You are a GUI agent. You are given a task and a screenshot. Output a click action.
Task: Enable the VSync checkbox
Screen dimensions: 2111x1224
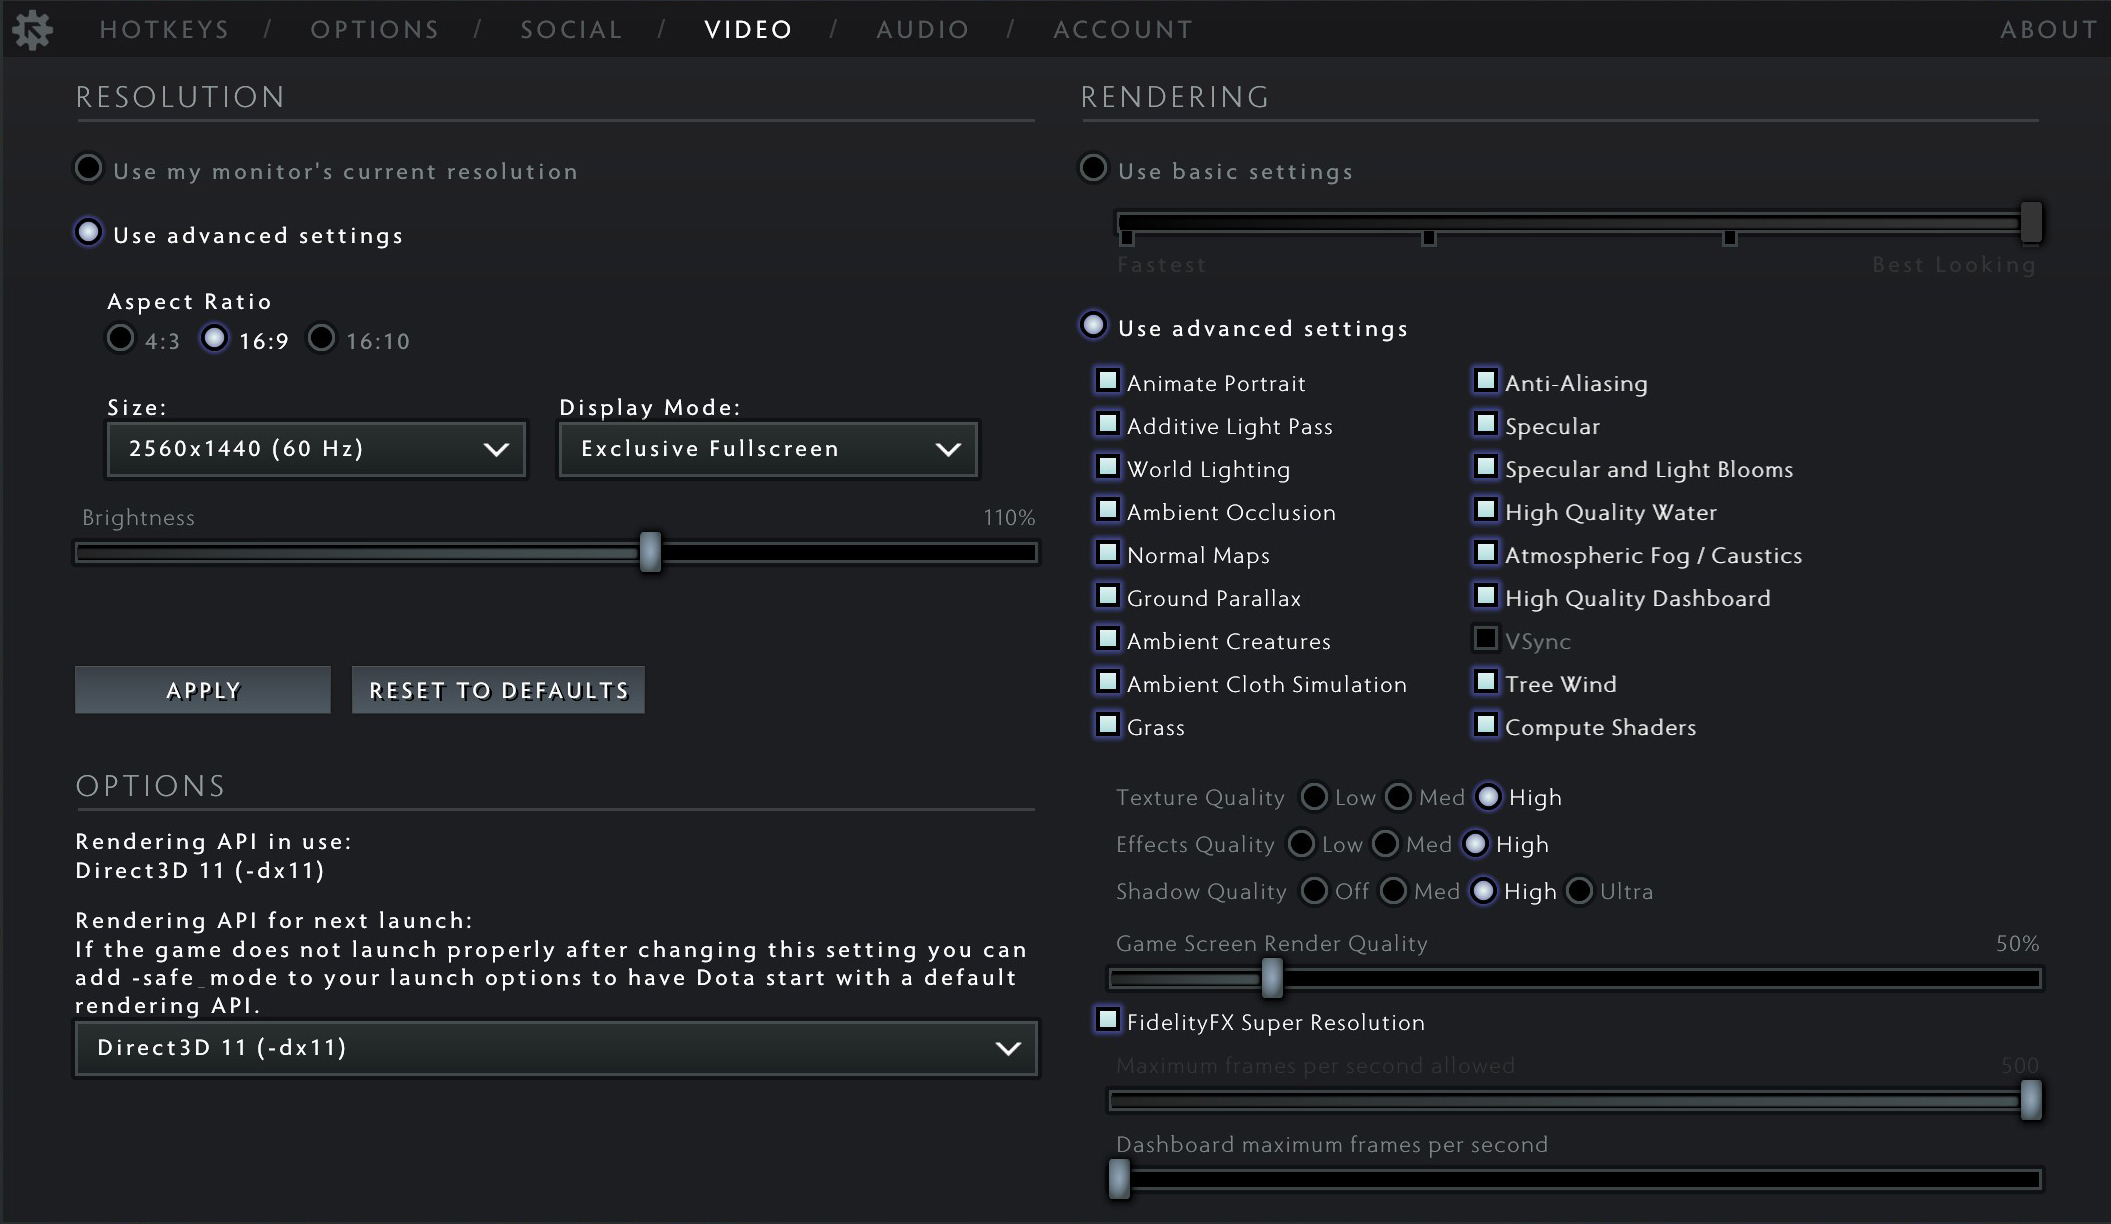[1486, 639]
